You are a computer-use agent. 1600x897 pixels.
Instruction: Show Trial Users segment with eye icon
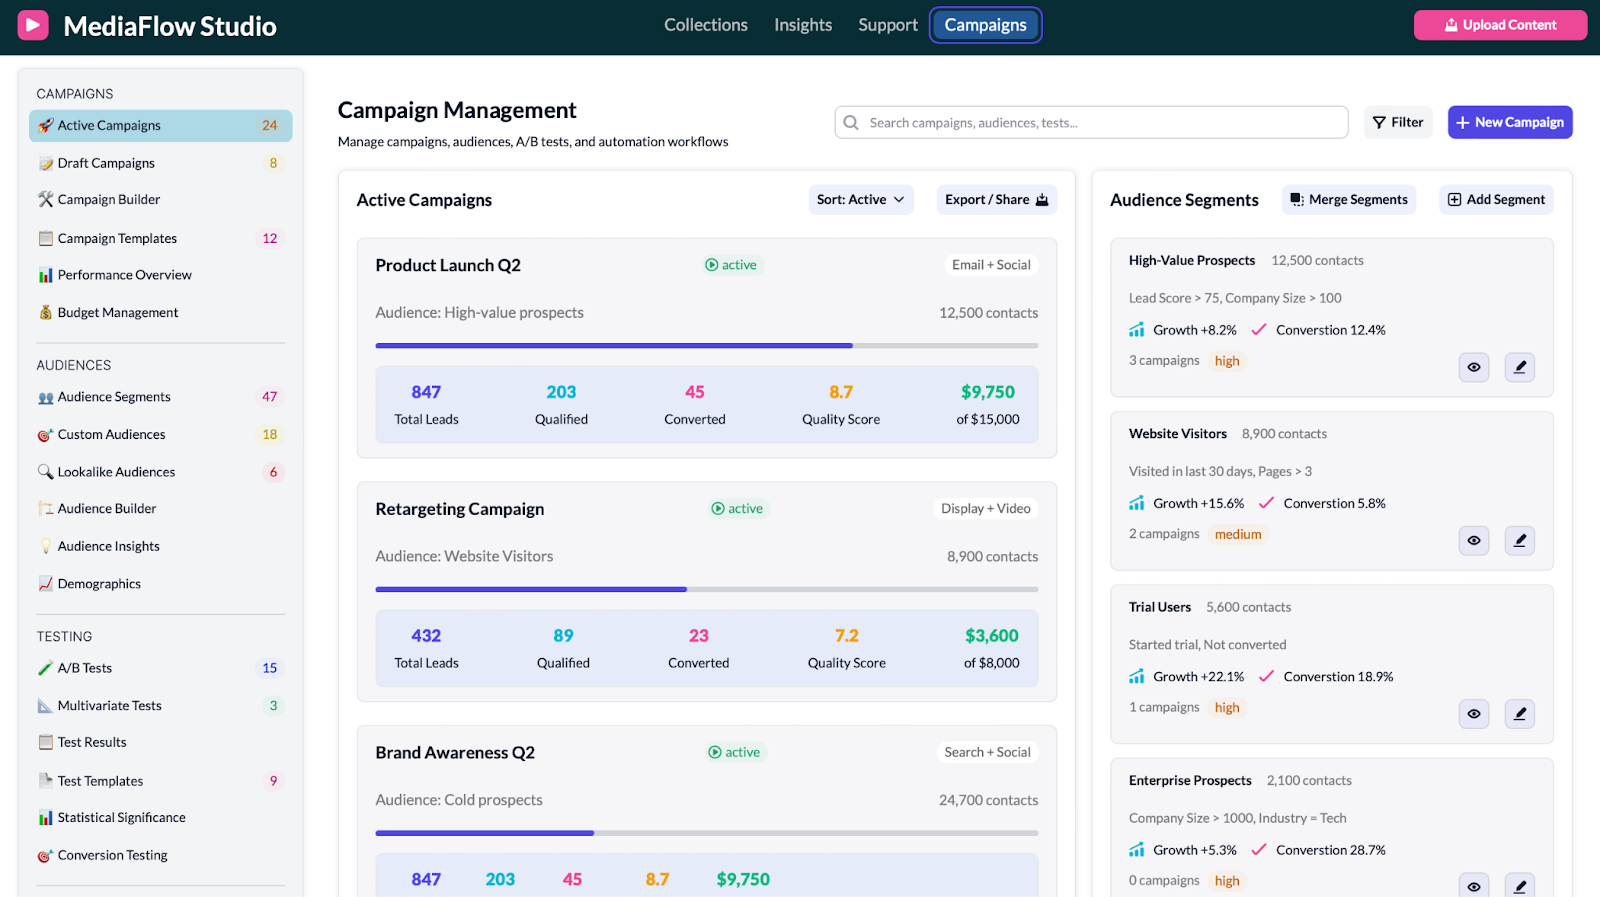1473,714
